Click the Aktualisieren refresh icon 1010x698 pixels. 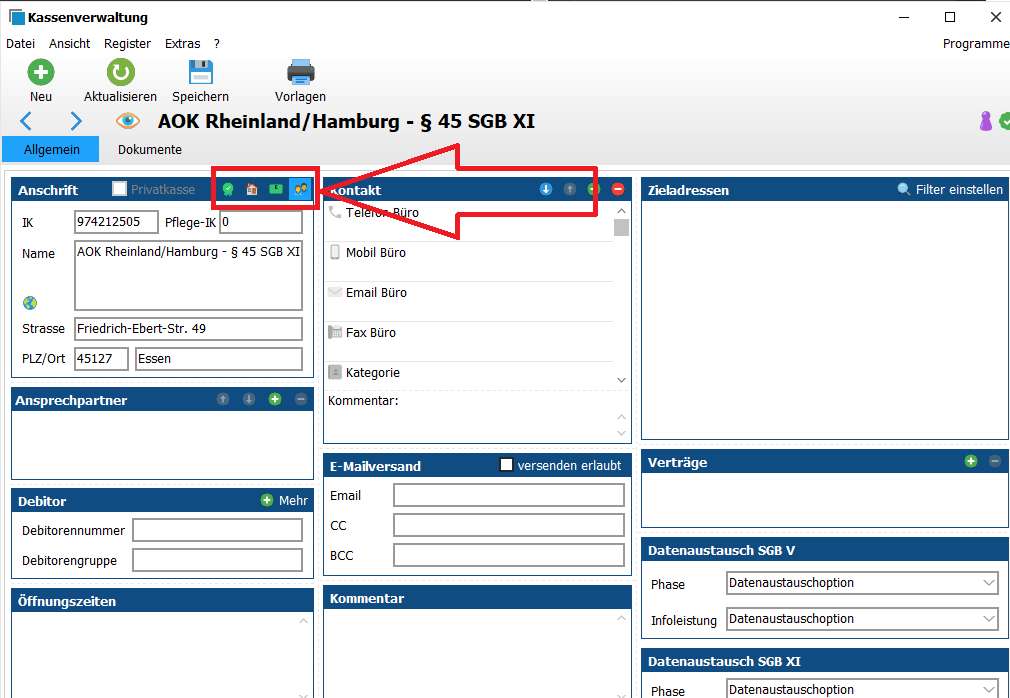pyautogui.click(x=120, y=72)
